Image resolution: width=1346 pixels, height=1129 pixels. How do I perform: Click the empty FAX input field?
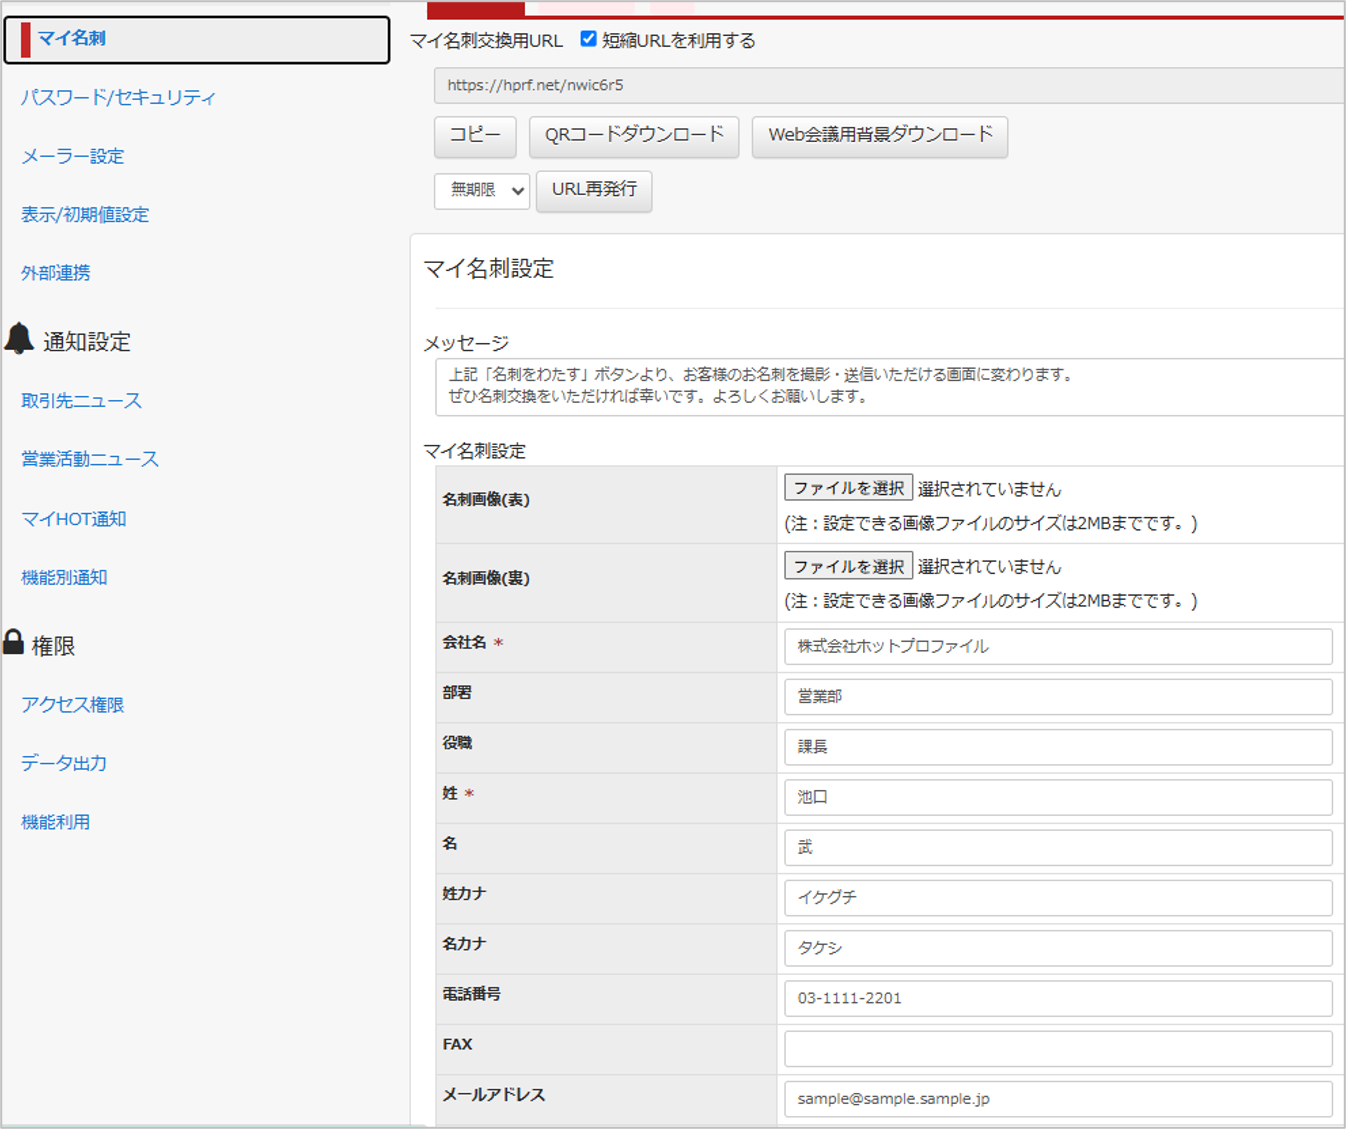point(1058,1048)
